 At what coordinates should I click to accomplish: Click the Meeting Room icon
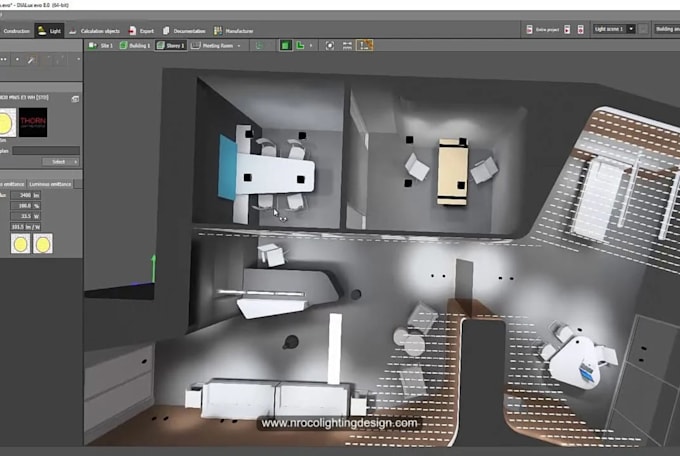point(196,45)
